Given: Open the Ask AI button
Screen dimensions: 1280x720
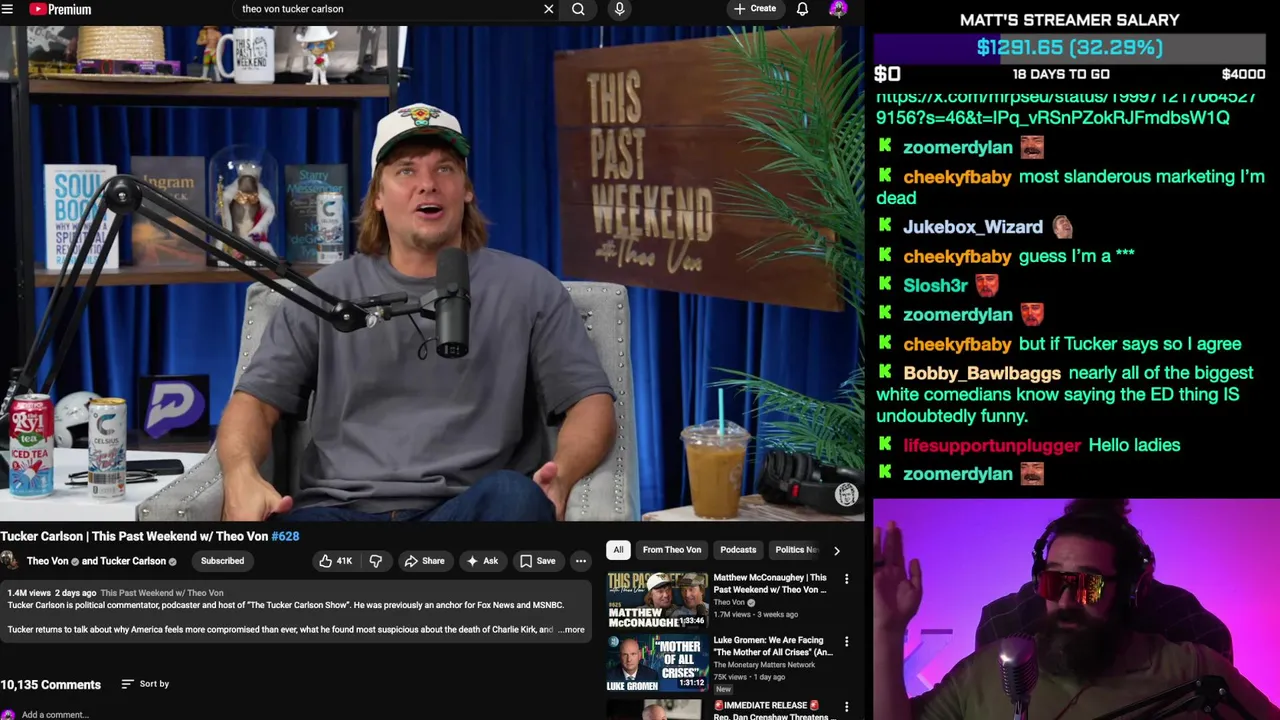Looking at the screenshot, I should point(481,561).
